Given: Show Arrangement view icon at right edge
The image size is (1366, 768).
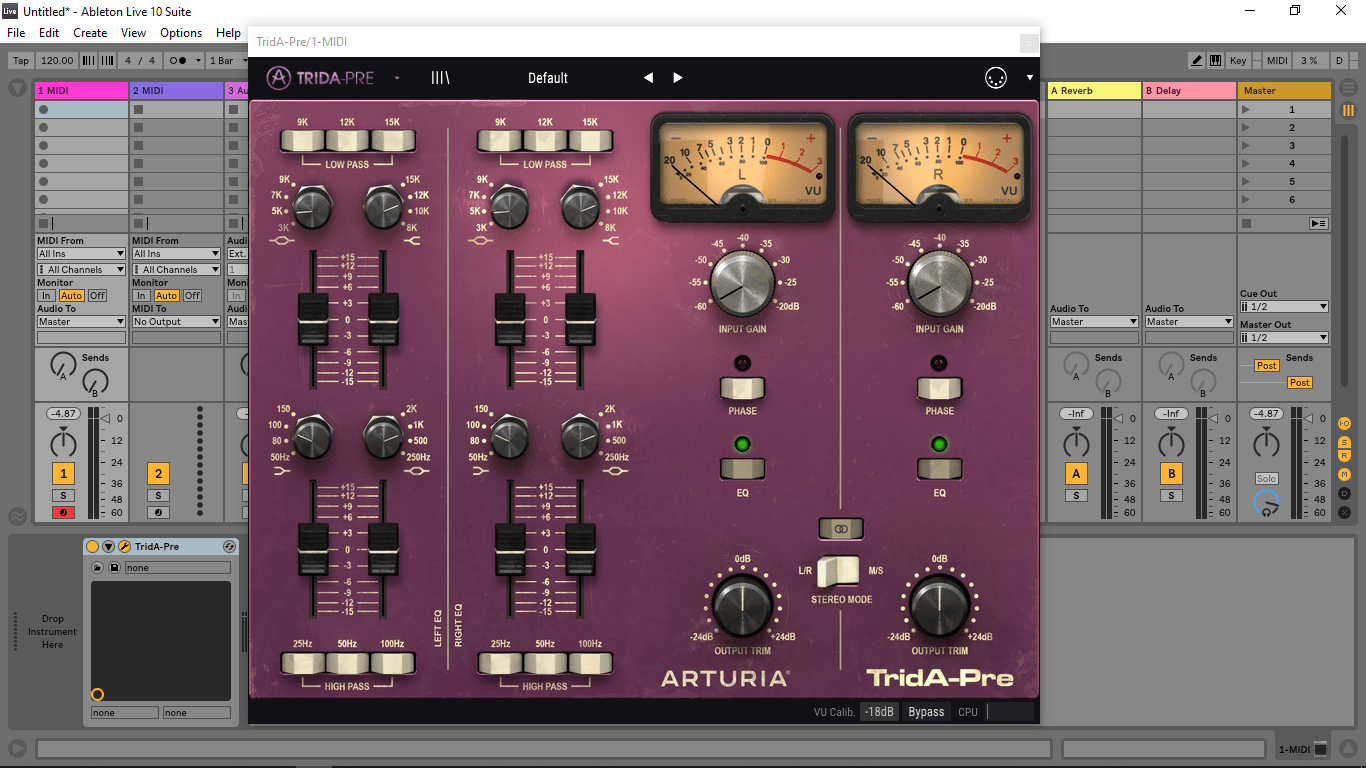Looking at the screenshot, I should 1348,90.
